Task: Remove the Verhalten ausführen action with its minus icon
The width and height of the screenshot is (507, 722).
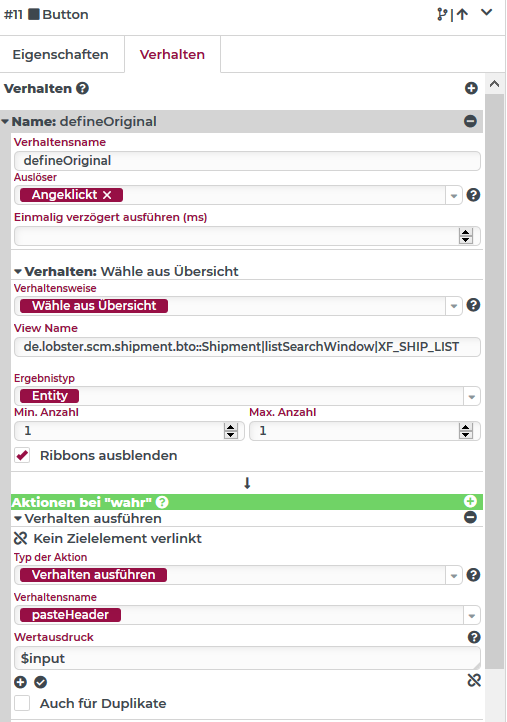Action: pyautogui.click(x=470, y=518)
